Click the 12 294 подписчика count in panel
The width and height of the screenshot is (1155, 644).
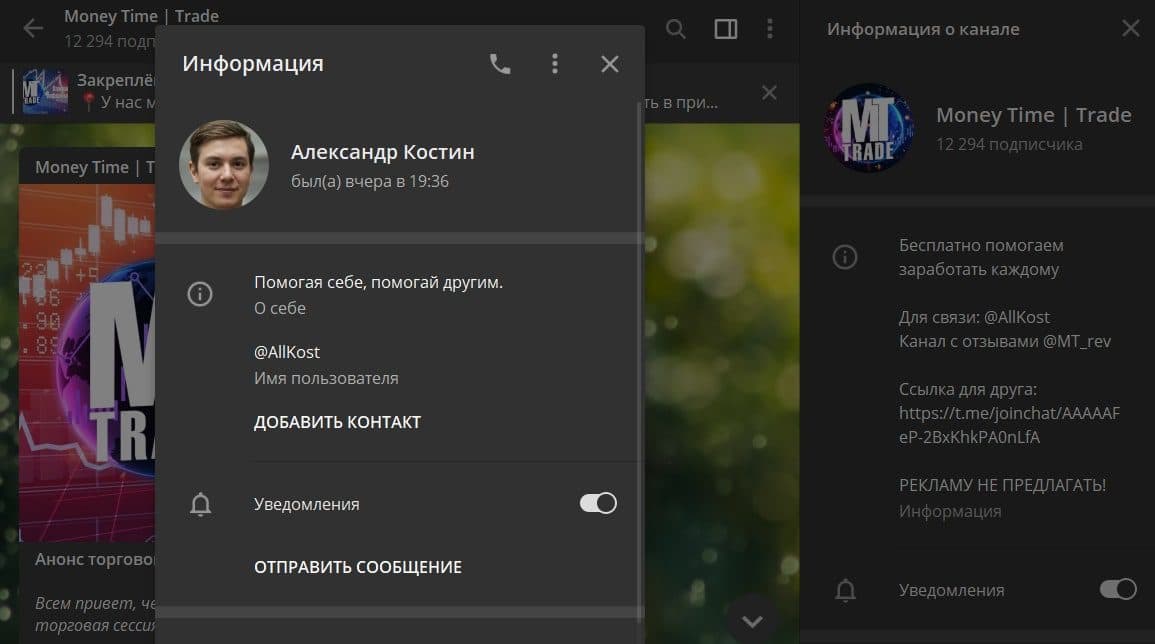1009,144
